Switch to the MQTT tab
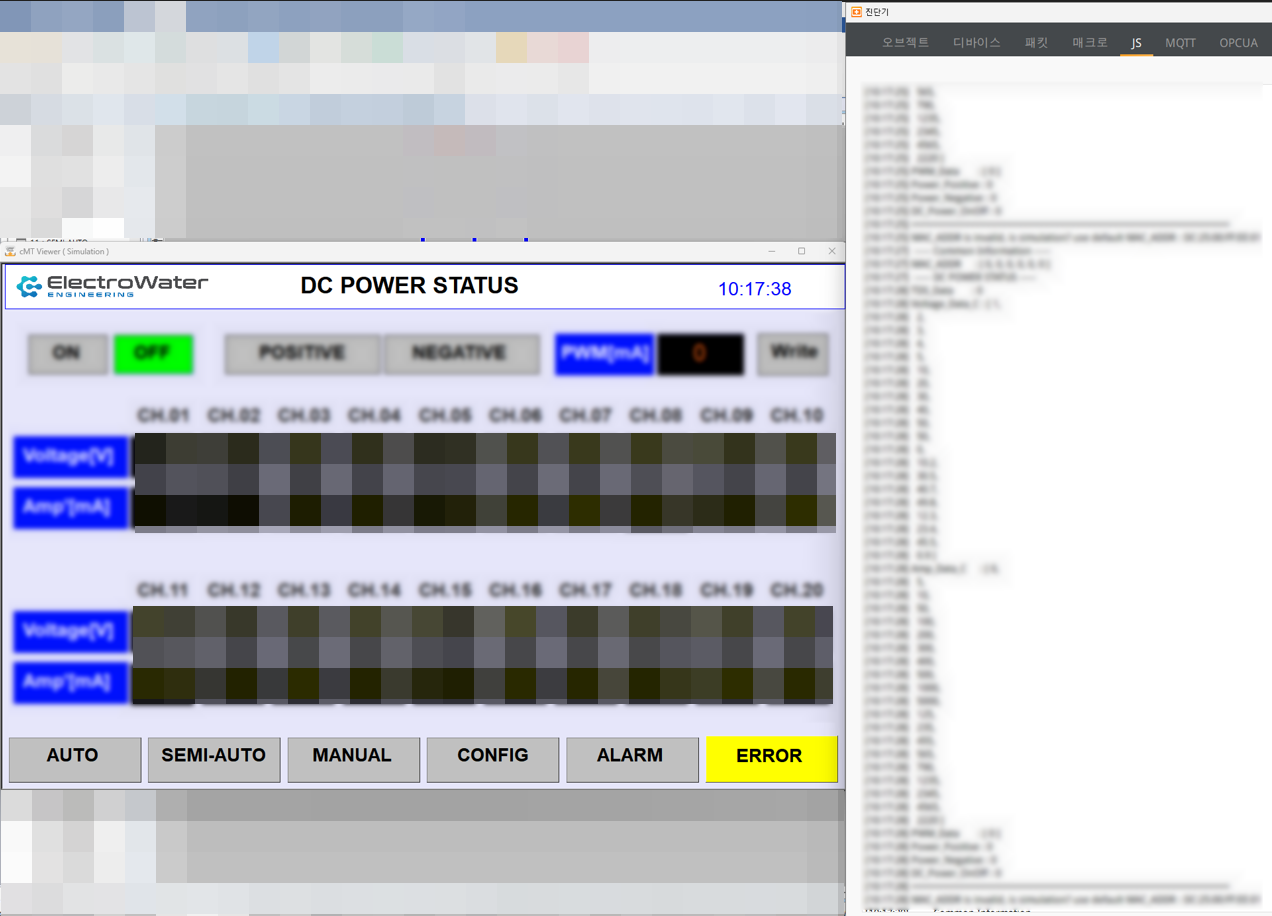This screenshot has height=916, width=1272. click(x=1180, y=43)
